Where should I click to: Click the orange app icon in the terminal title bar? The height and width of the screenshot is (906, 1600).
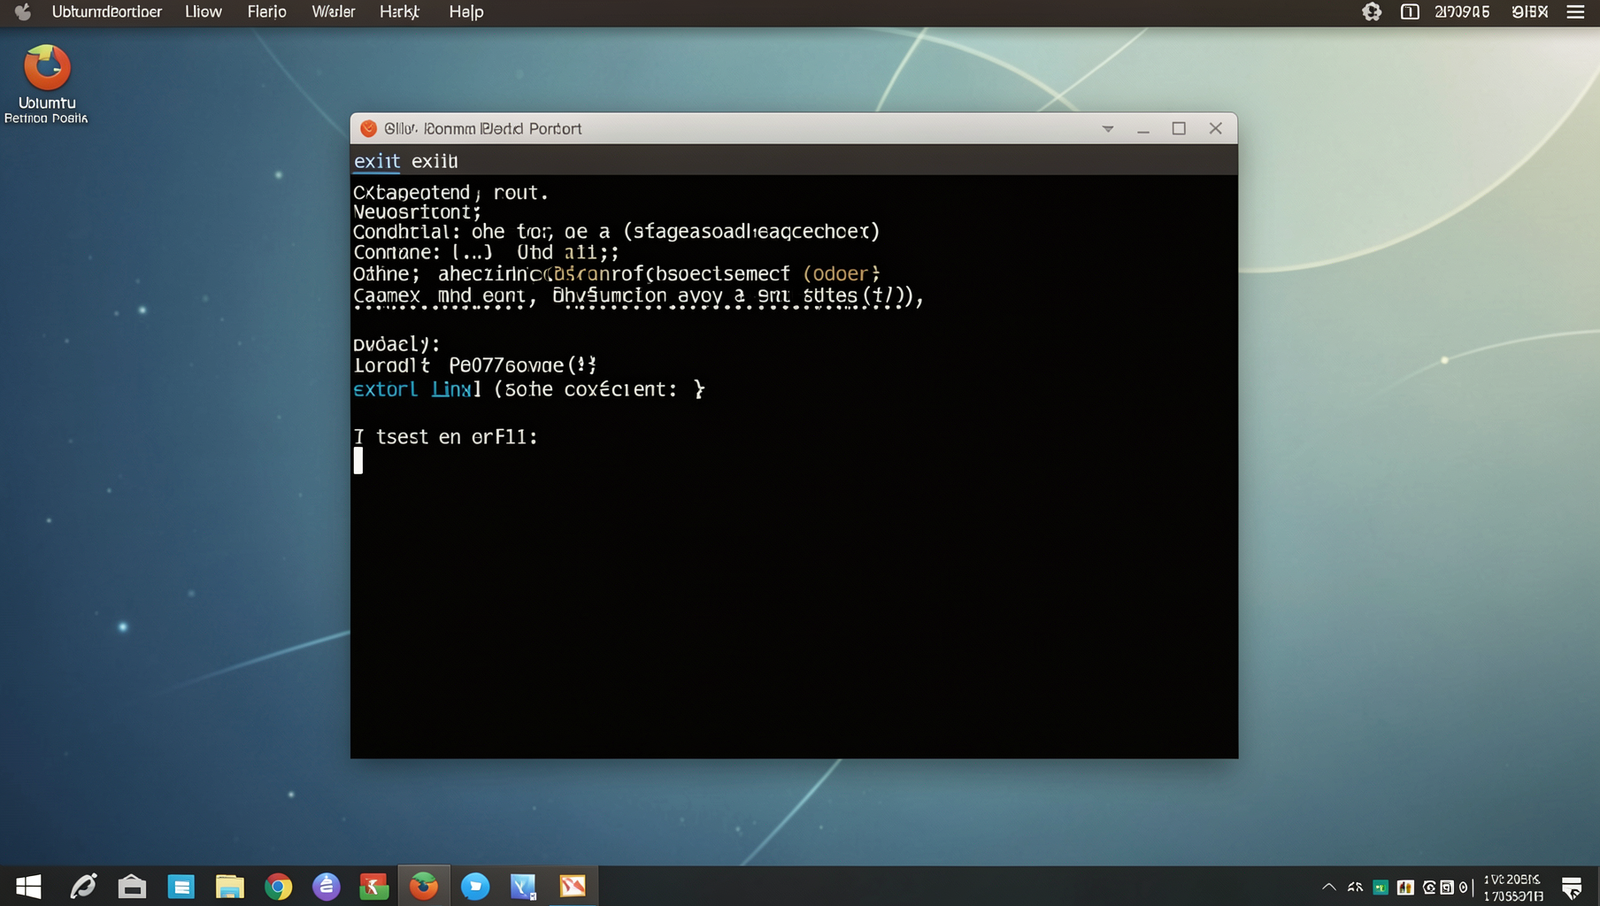click(x=368, y=128)
